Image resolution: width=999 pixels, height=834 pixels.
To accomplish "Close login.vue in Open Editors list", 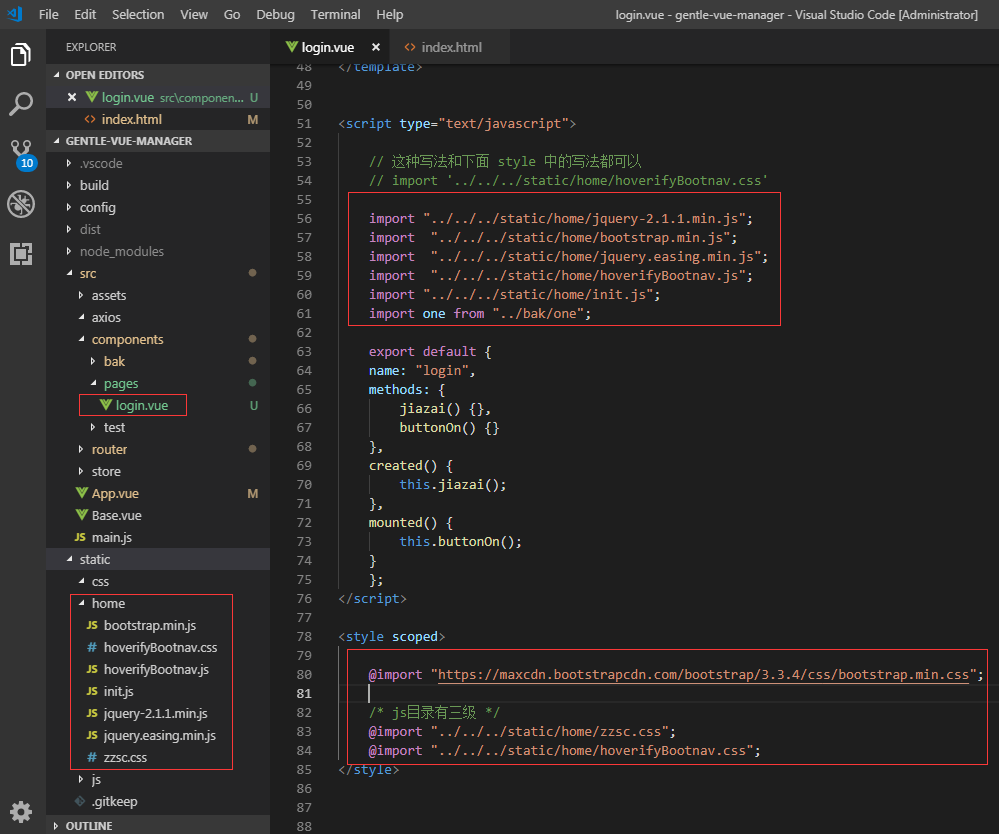I will coord(72,97).
